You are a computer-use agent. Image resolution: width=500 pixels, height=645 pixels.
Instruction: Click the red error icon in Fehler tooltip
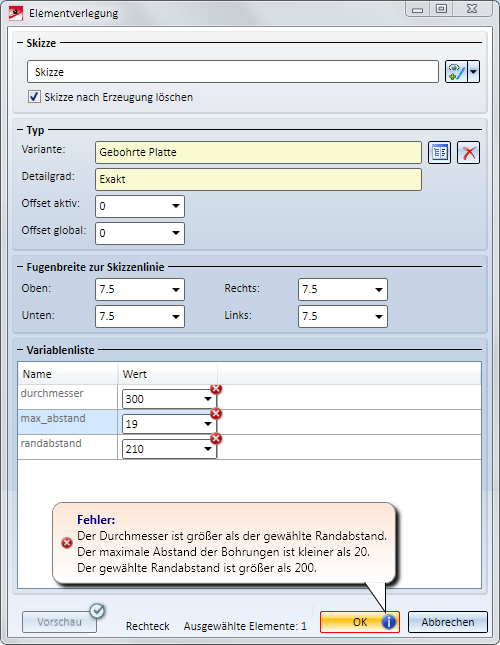(67, 543)
